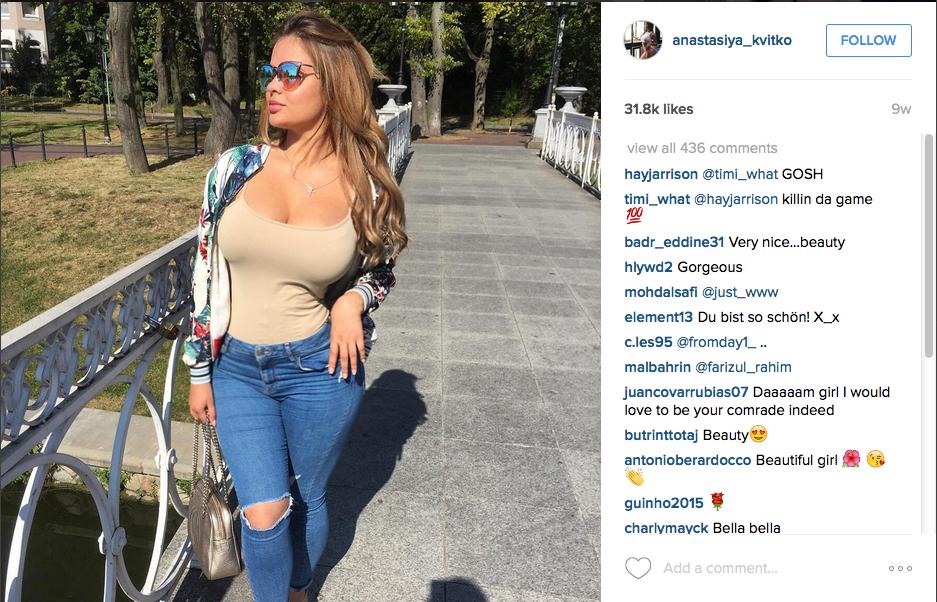Image resolution: width=937 pixels, height=602 pixels.
Task: Select the @fromday1_ mention link
Action: click(x=716, y=342)
